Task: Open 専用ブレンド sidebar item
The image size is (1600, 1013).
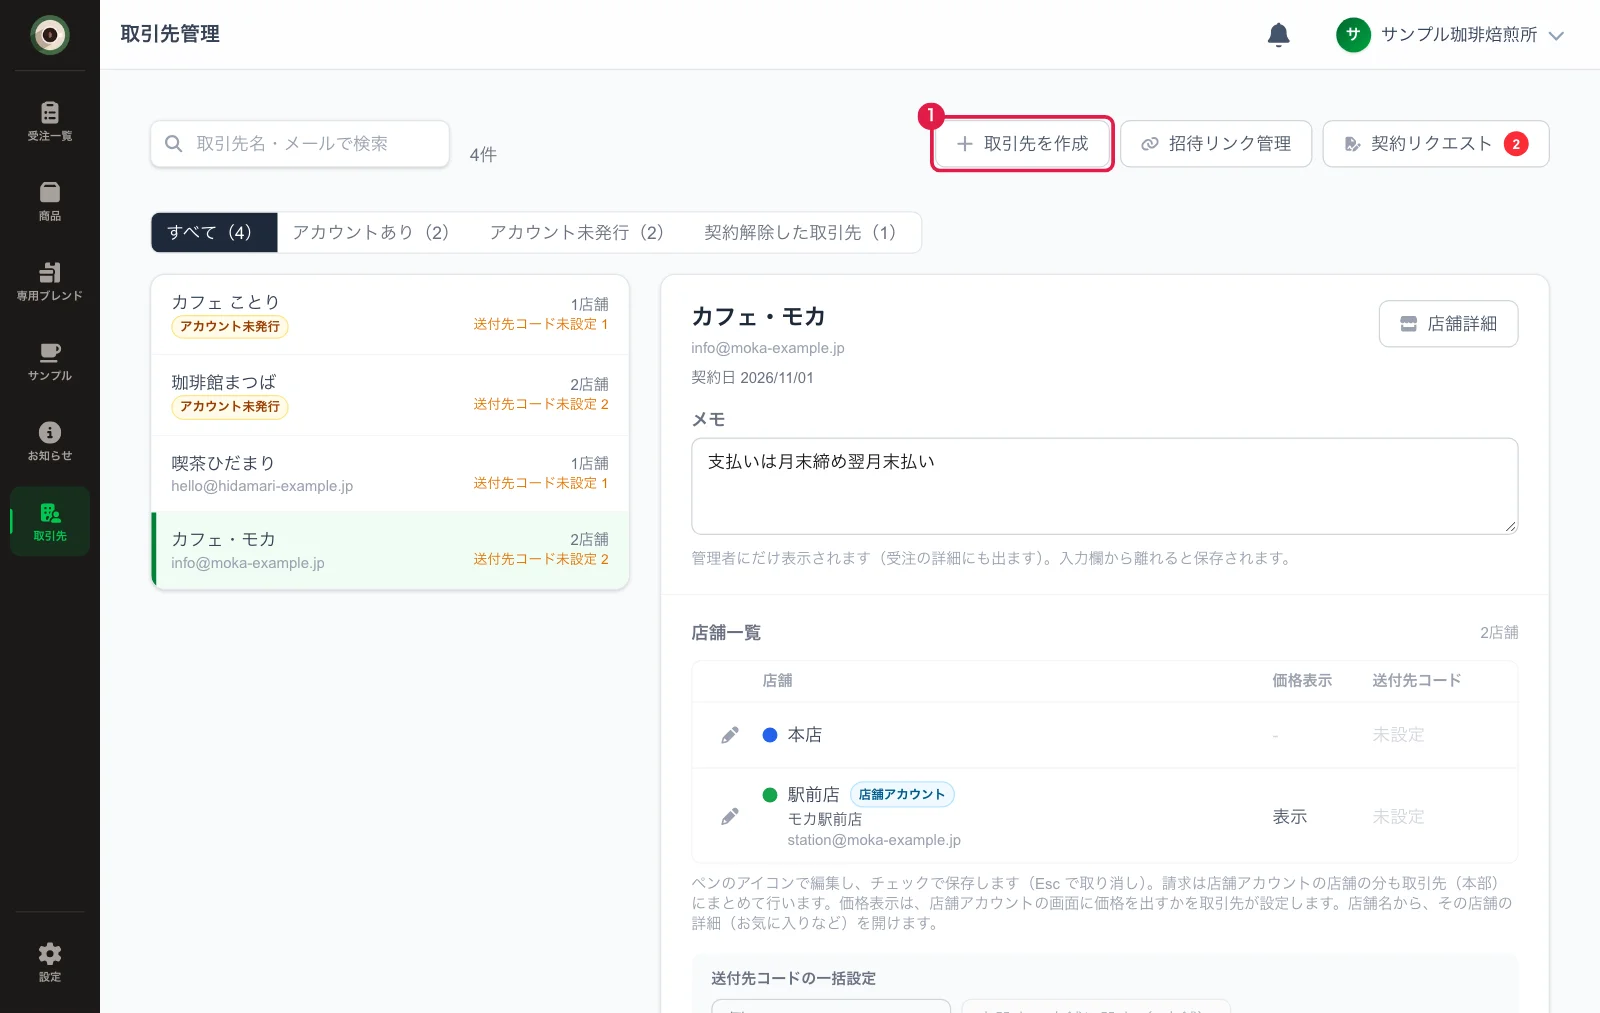Action: [50, 281]
